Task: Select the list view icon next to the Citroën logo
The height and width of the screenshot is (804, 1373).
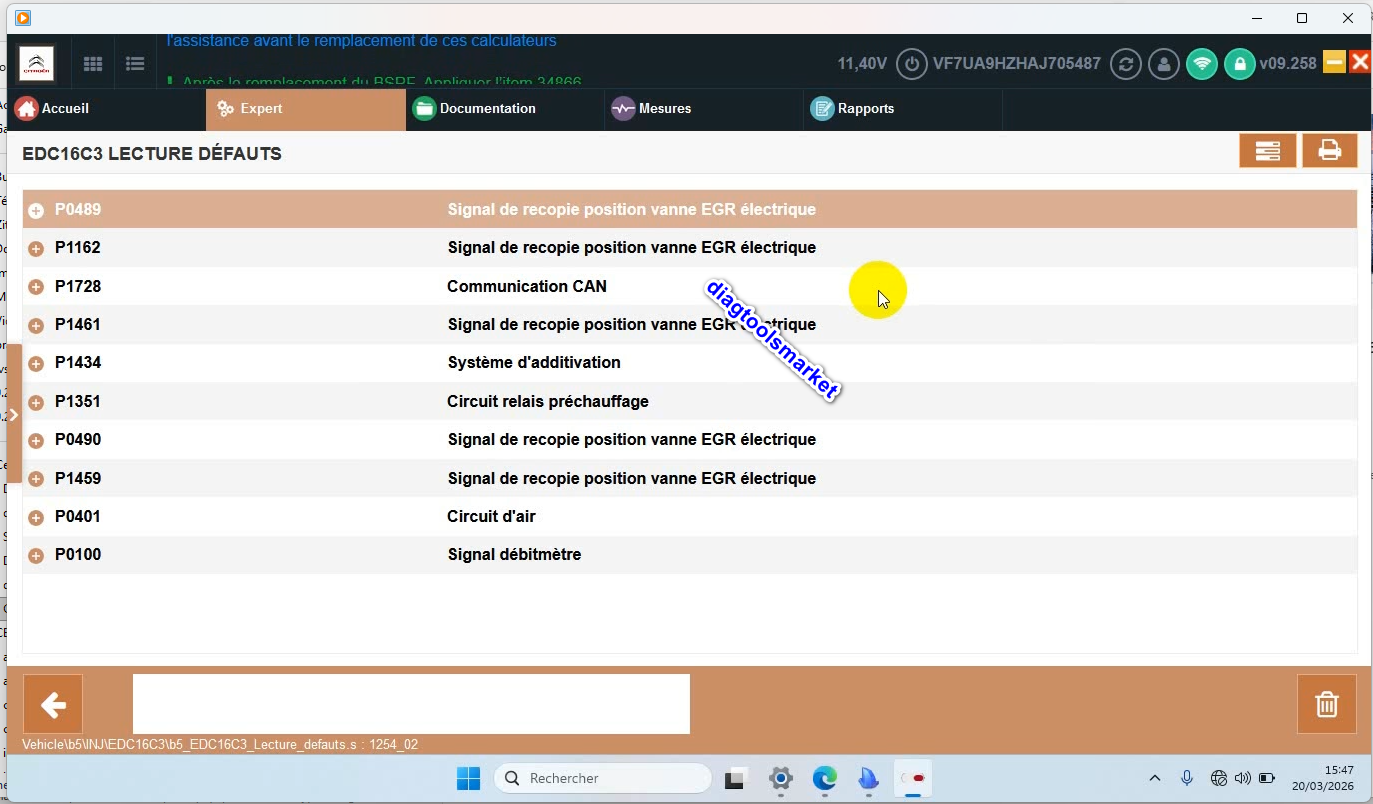Action: [134, 63]
